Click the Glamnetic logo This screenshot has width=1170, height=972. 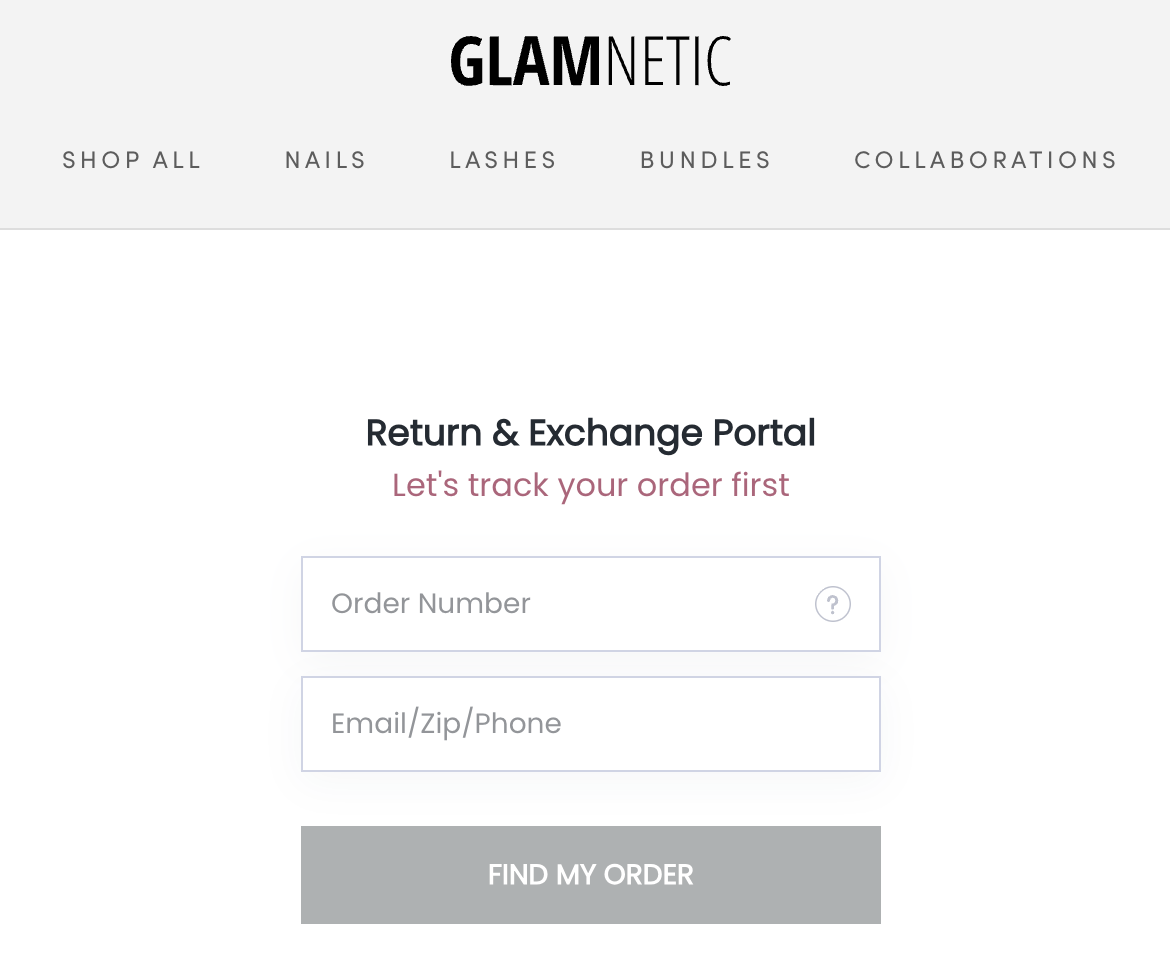pos(590,61)
